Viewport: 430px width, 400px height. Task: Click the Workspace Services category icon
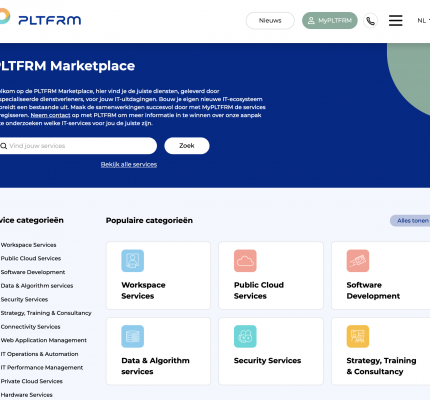132,261
